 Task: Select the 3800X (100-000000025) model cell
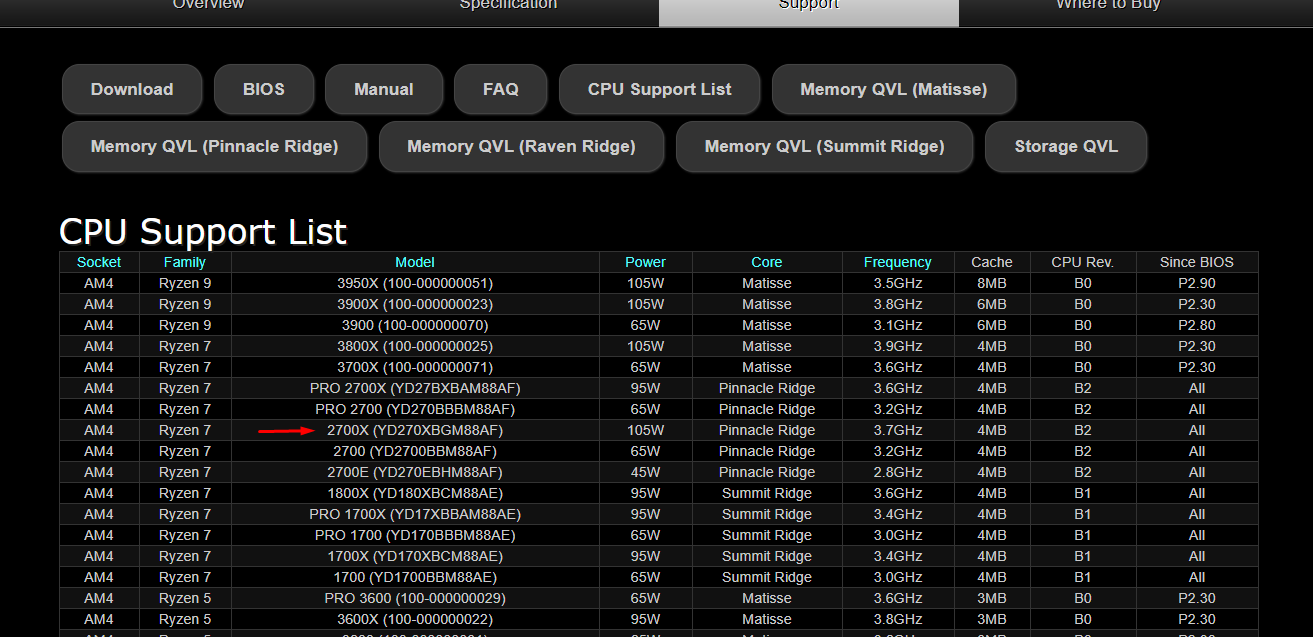point(415,346)
